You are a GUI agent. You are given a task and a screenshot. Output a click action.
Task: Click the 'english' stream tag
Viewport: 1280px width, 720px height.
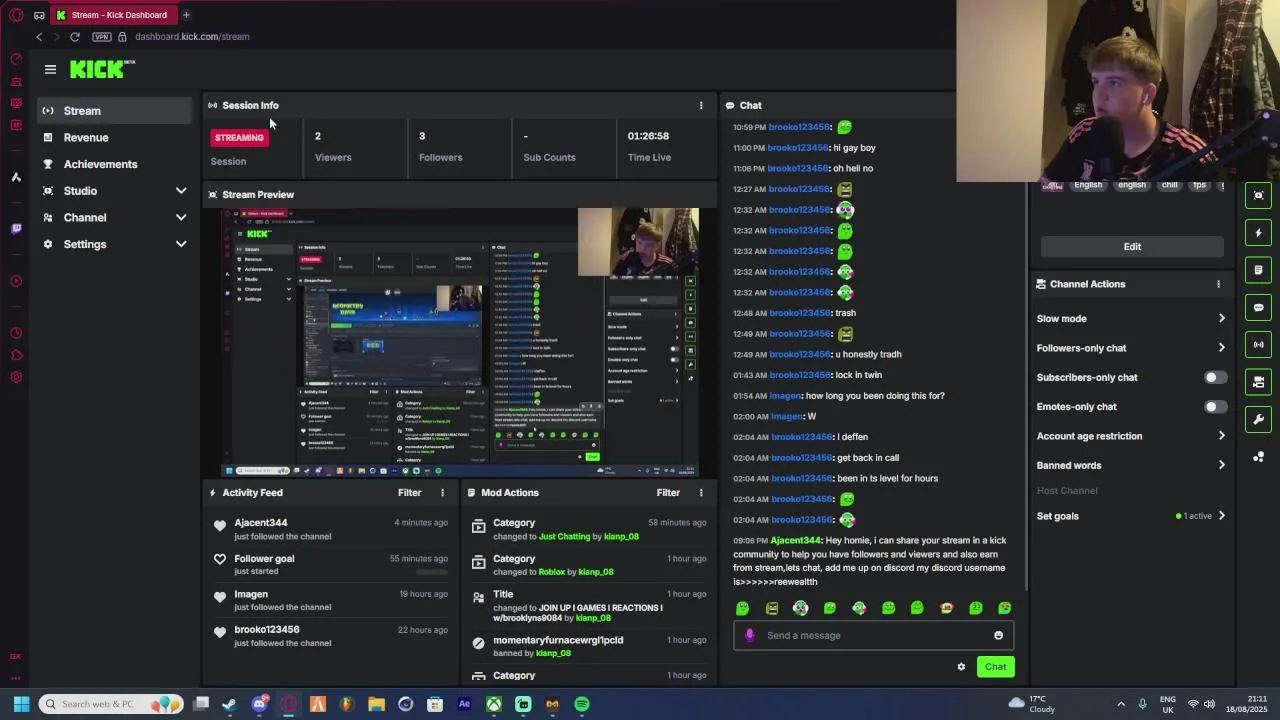point(1132,185)
